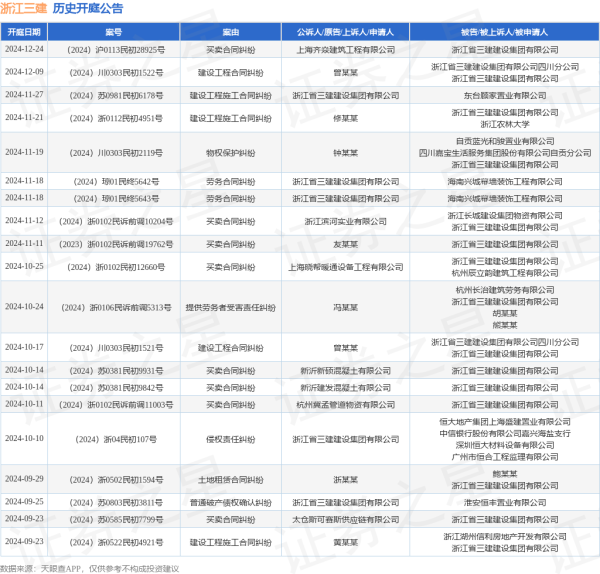Click defendant 浙江农林大学
Image resolution: width=600 pixels, height=574 pixels.
505,124
